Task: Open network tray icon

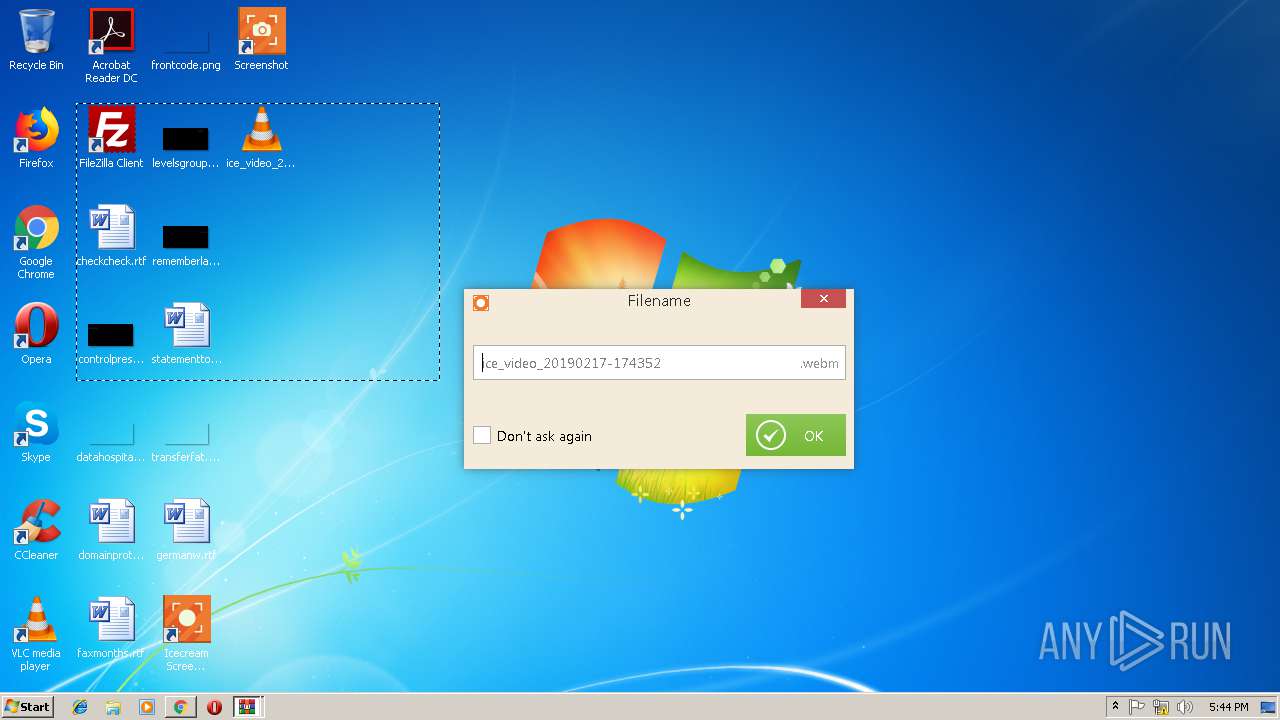Action: click(x=1161, y=707)
